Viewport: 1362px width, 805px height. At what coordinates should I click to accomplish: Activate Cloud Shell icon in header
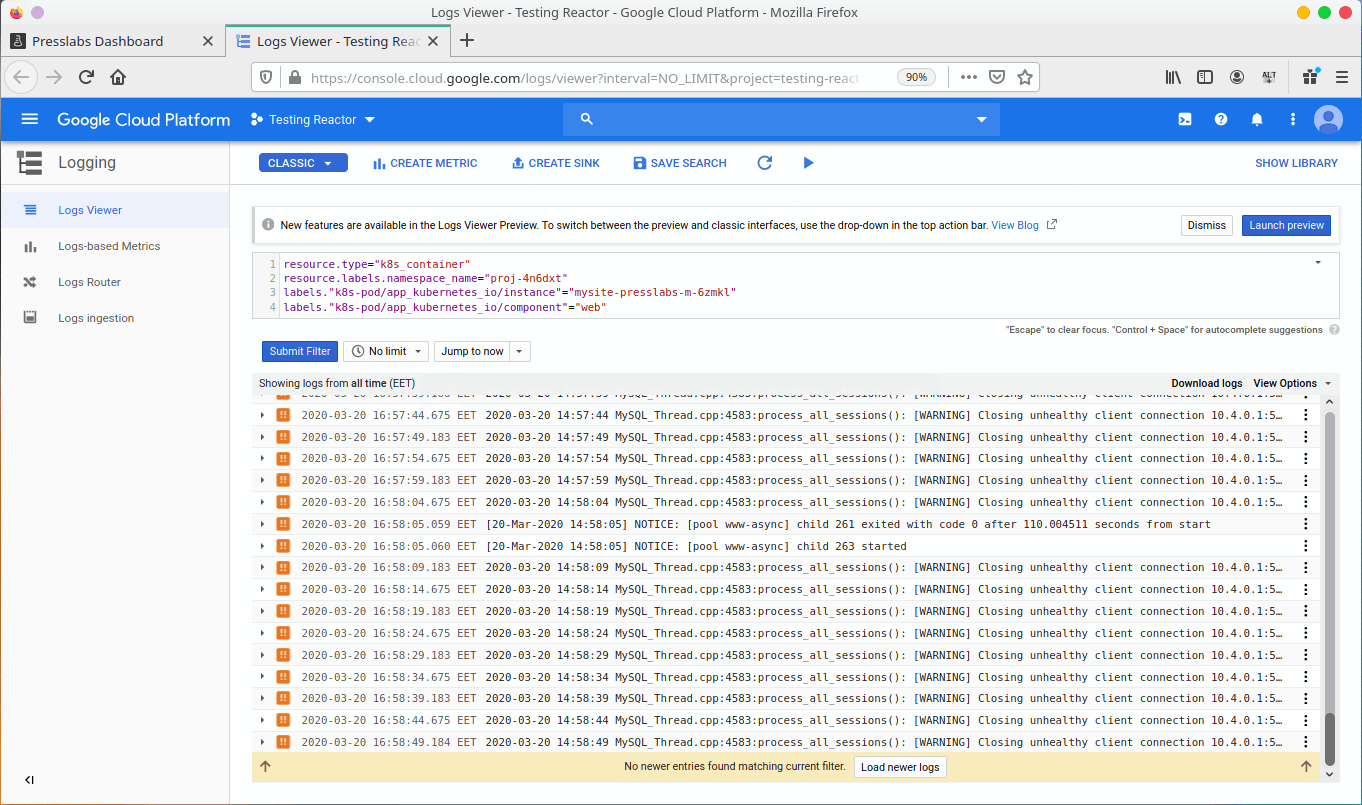point(1185,119)
